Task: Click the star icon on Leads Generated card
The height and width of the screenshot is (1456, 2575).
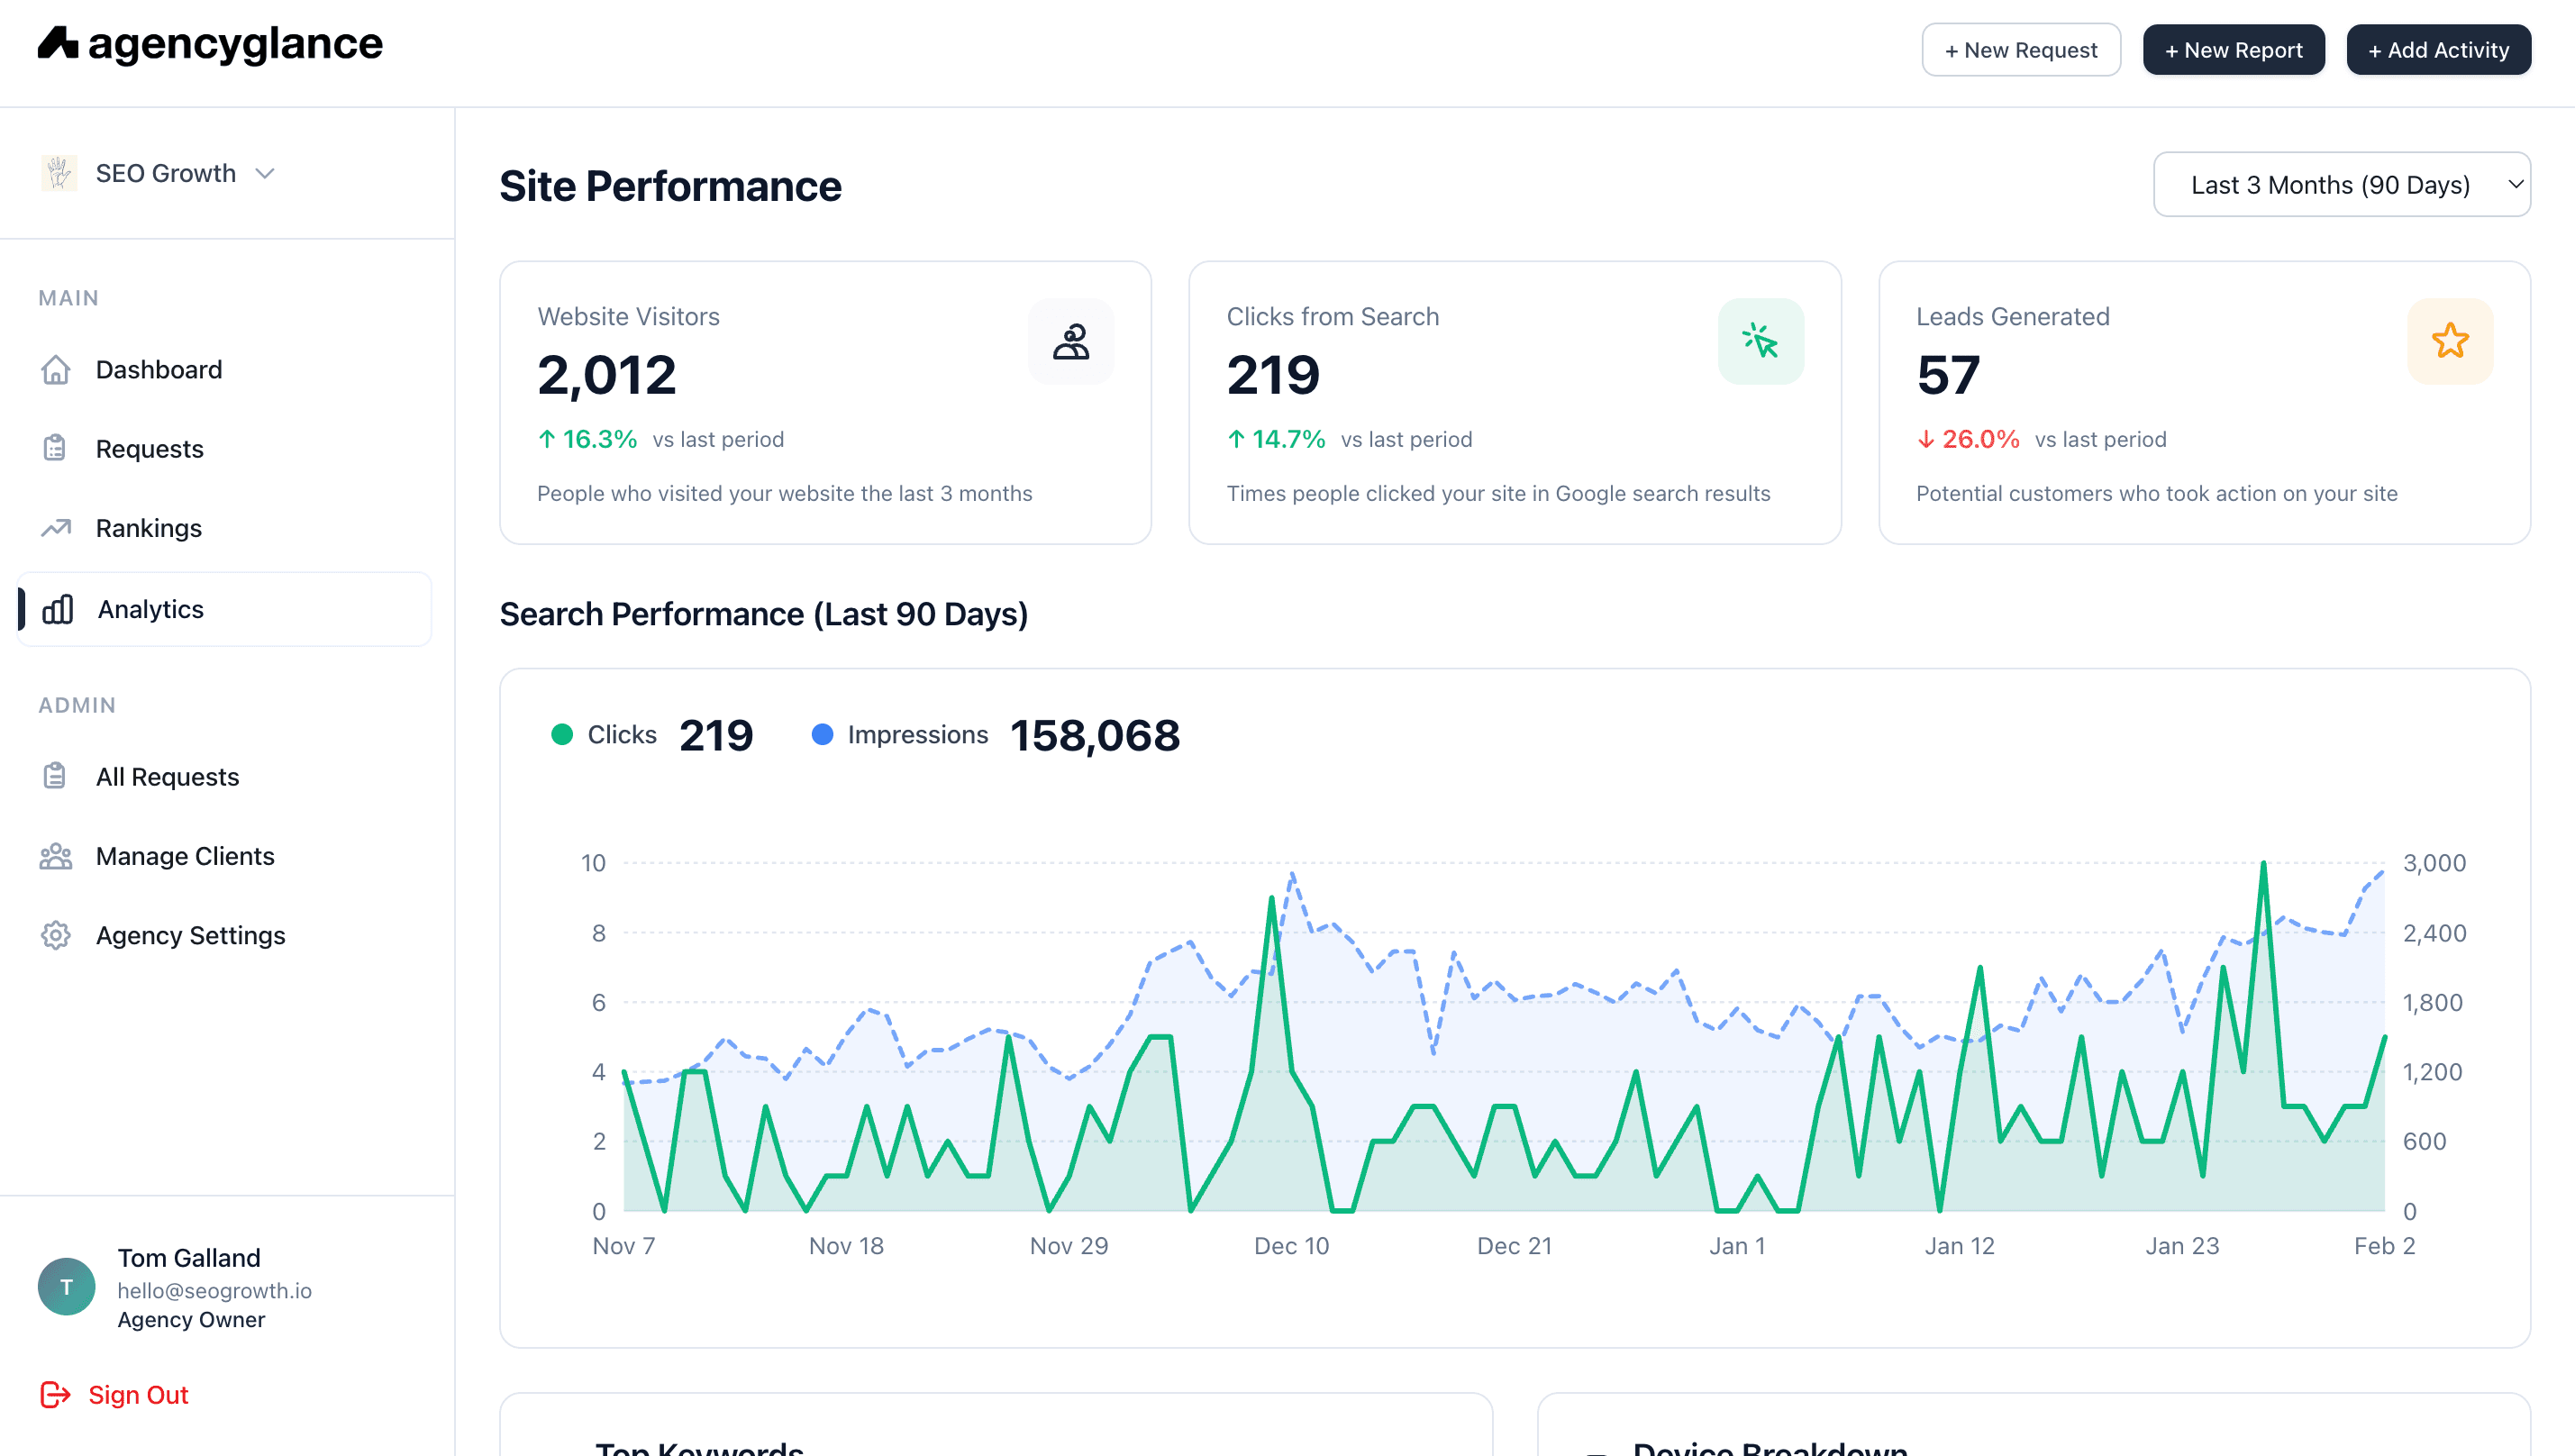Action: coord(2449,340)
